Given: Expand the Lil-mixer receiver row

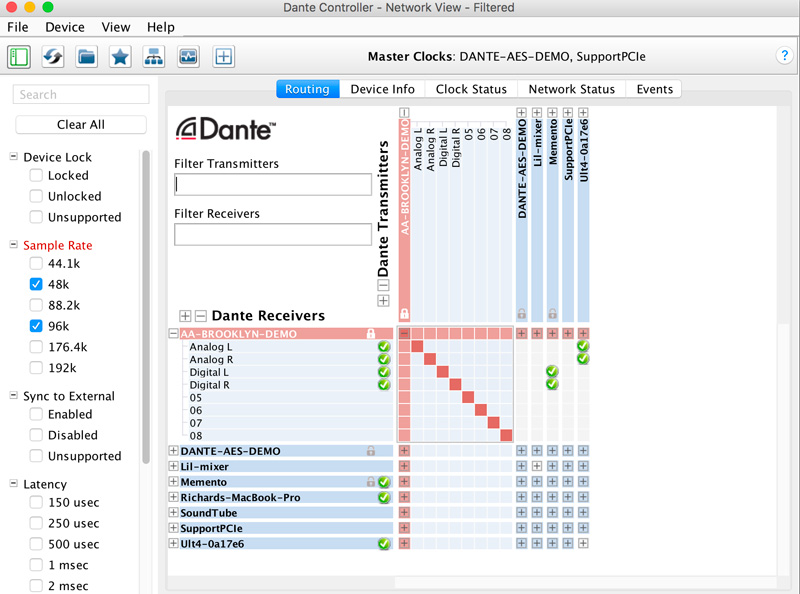Looking at the screenshot, I should point(173,466).
